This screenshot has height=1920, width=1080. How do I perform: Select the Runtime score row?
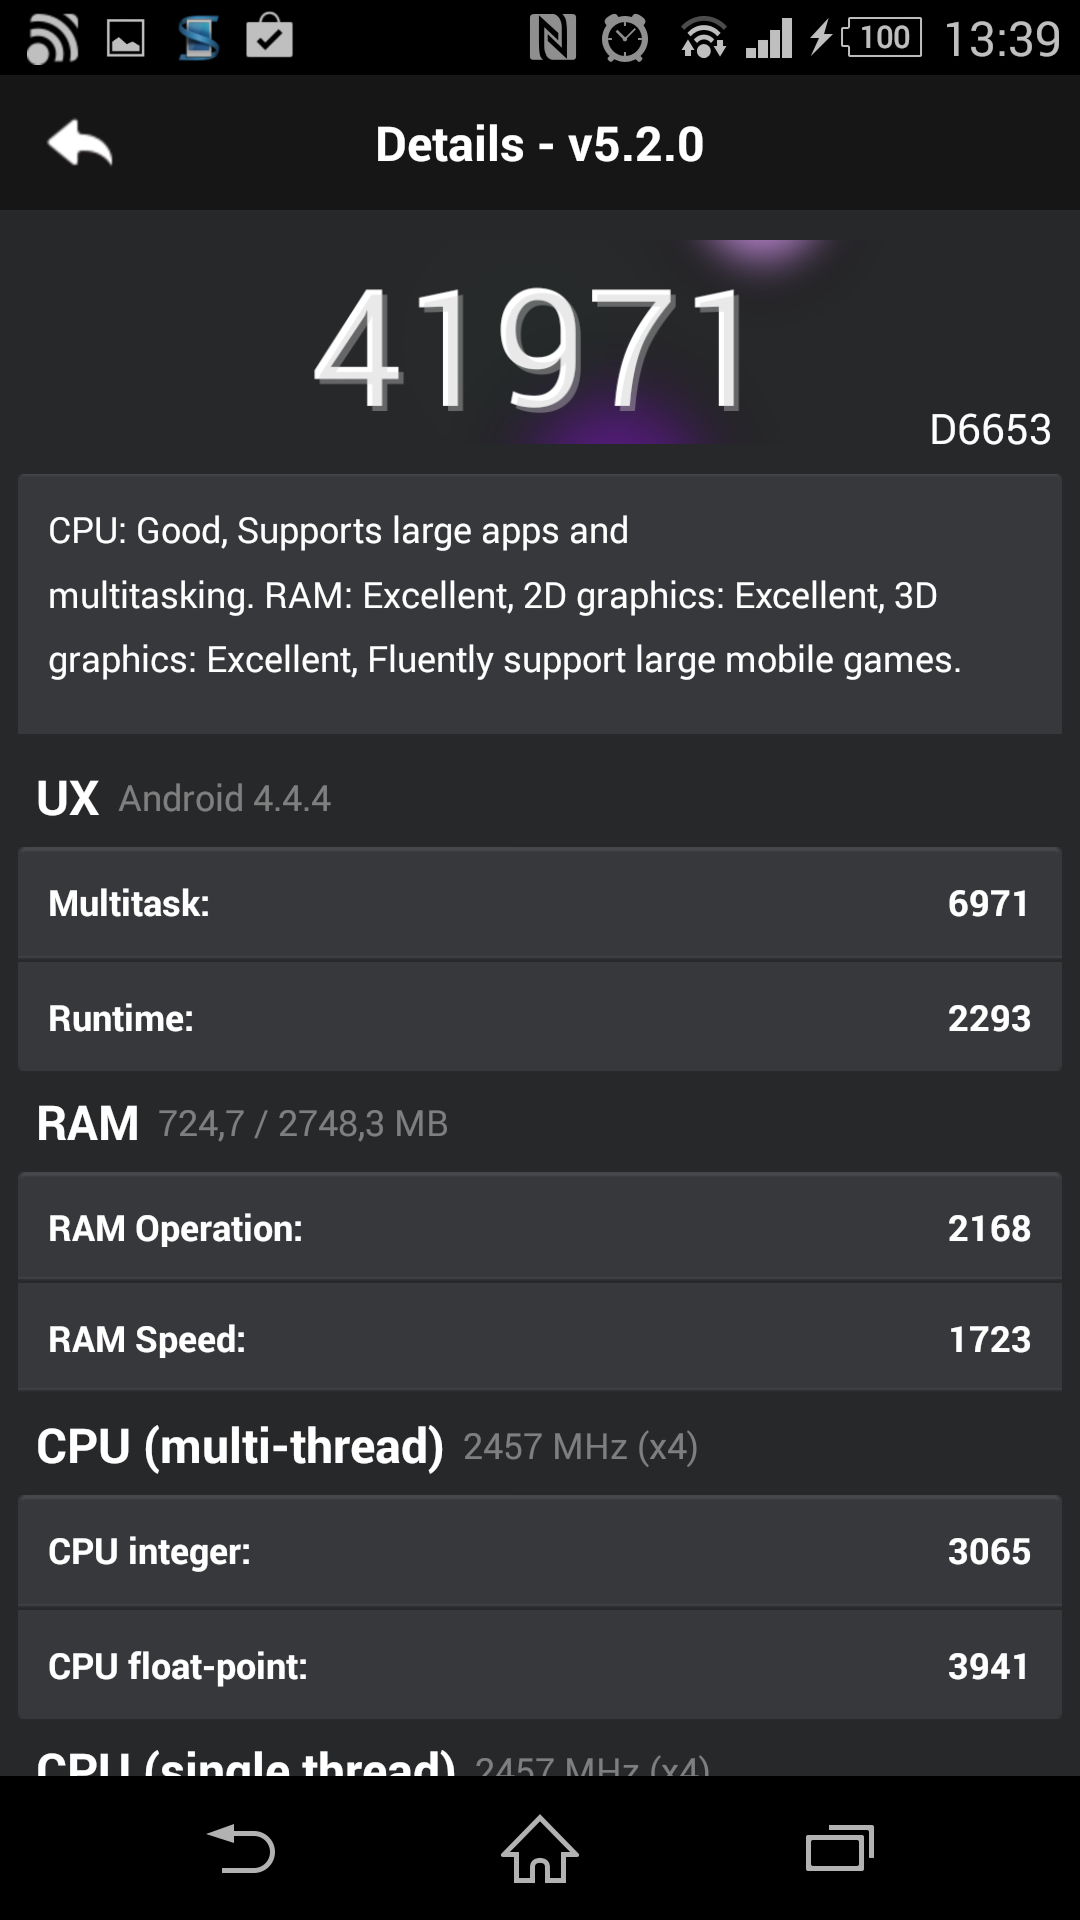click(x=540, y=1017)
